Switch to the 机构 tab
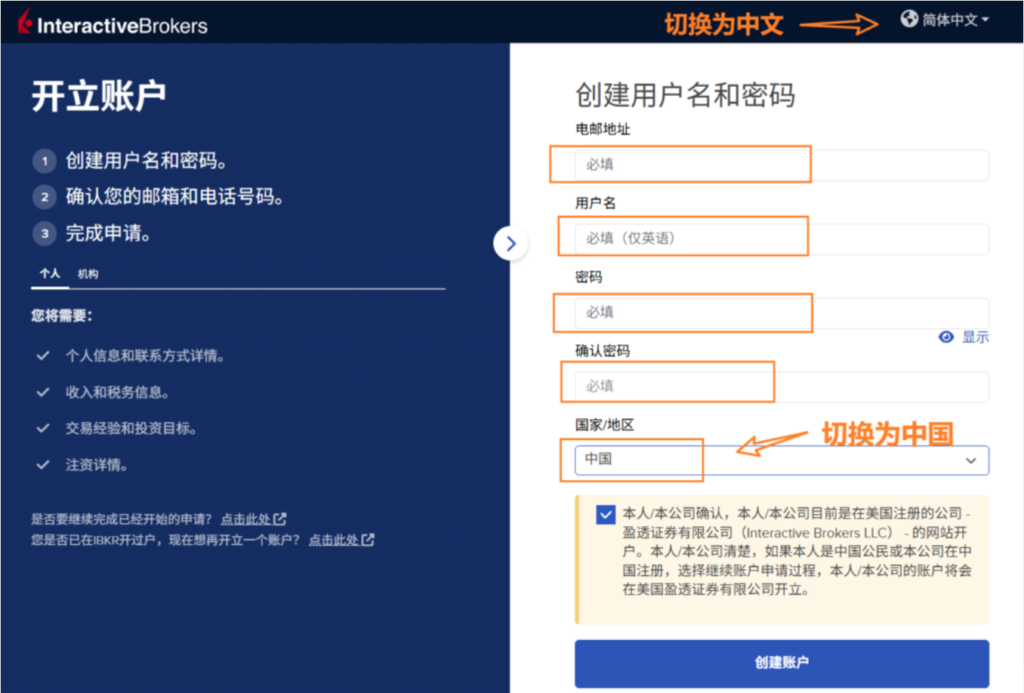1024x693 pixels. (88, 274)
